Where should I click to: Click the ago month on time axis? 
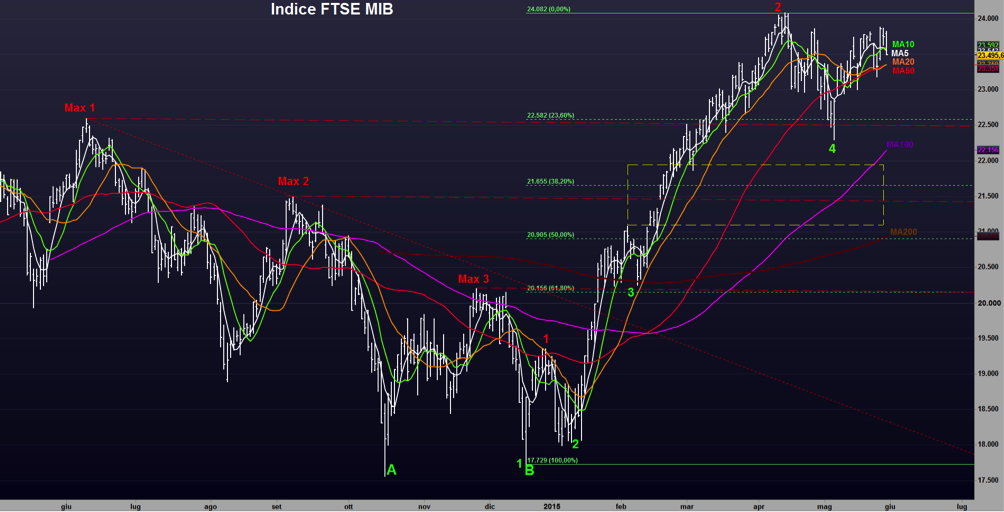210,506
